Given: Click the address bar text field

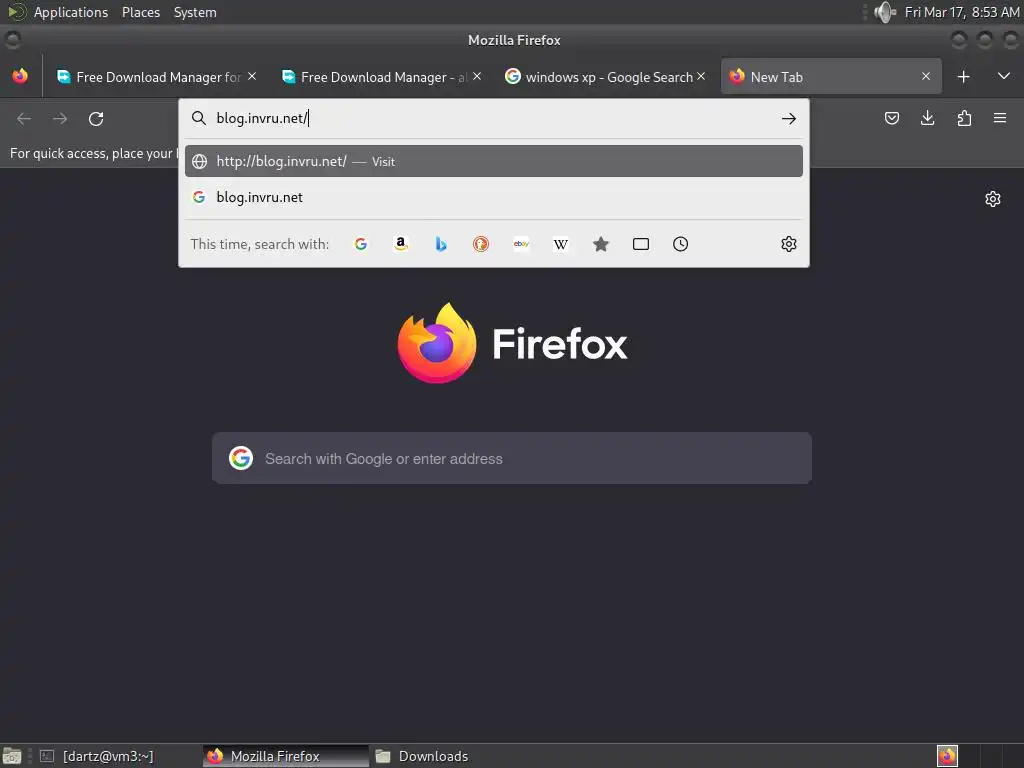Looking at the screenshot, I should coord(494,118).
